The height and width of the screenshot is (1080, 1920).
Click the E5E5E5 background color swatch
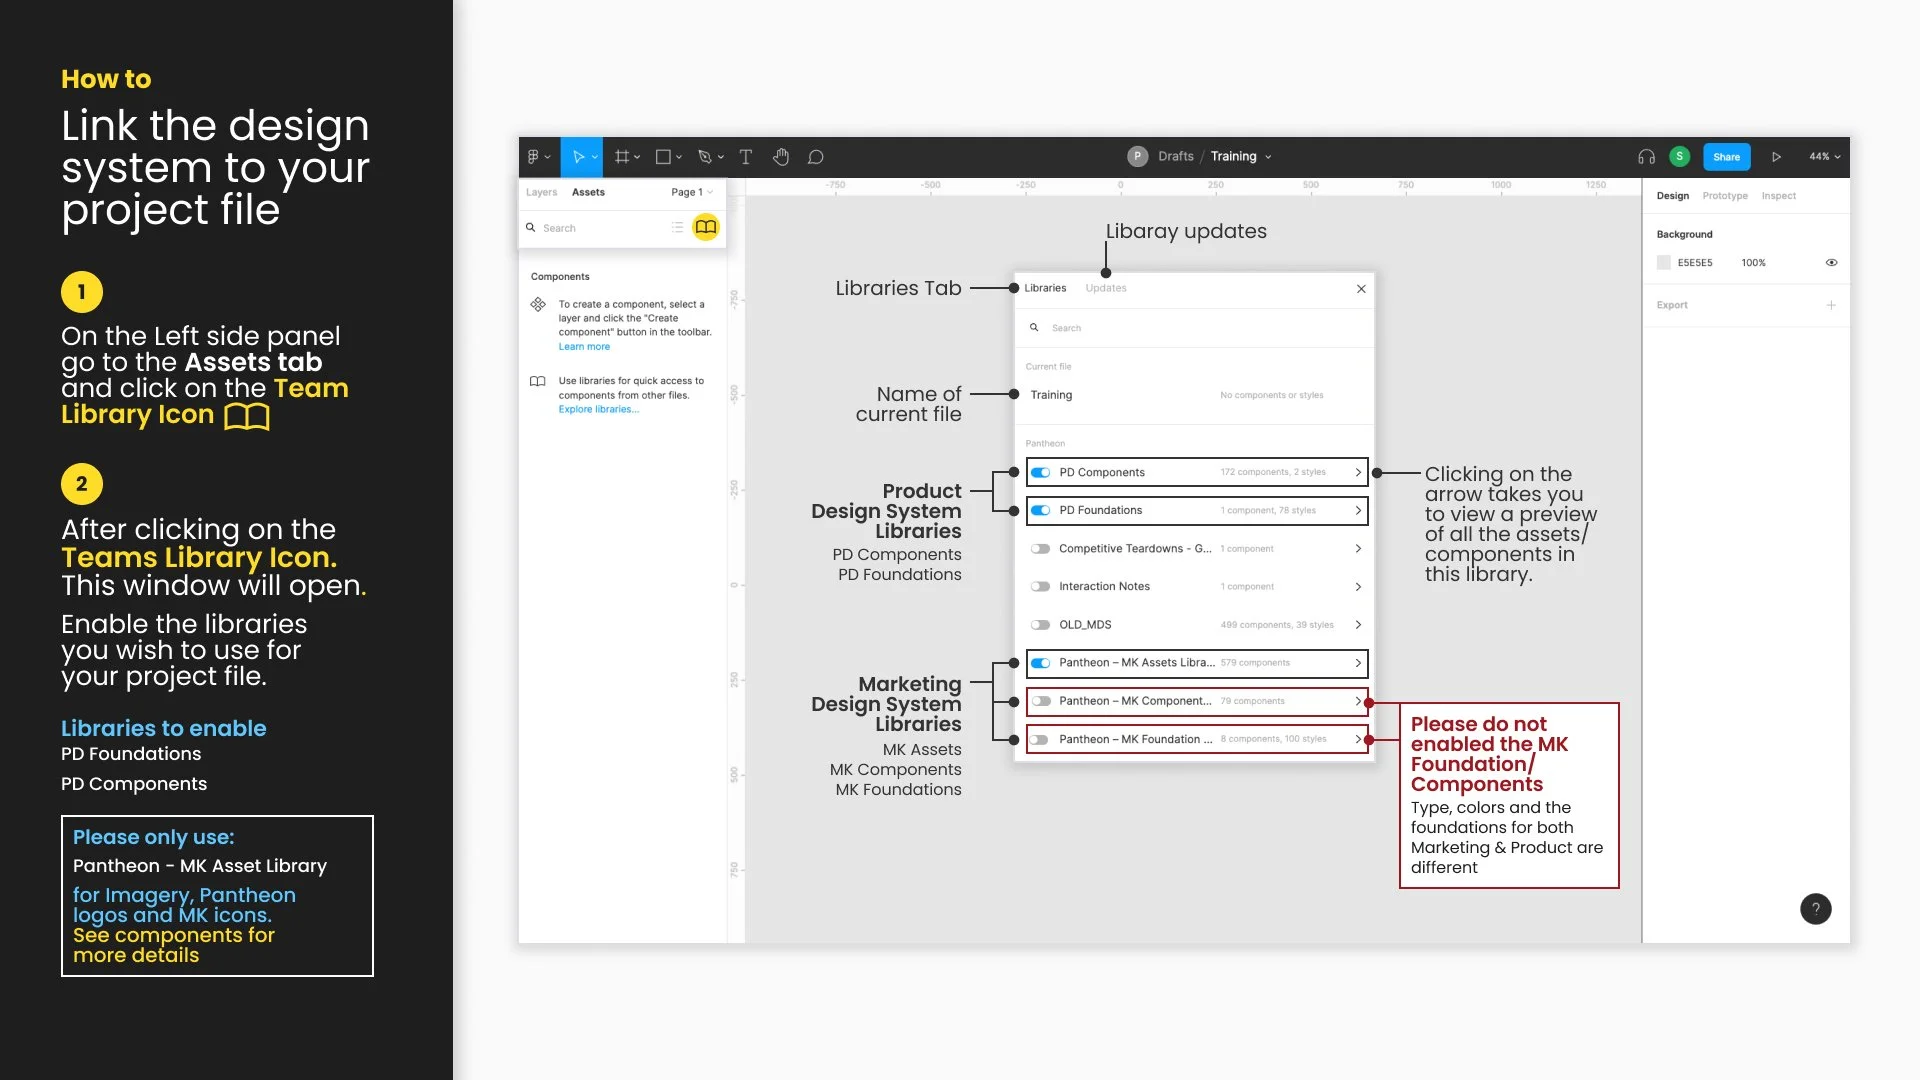[x=1664, y=263]
